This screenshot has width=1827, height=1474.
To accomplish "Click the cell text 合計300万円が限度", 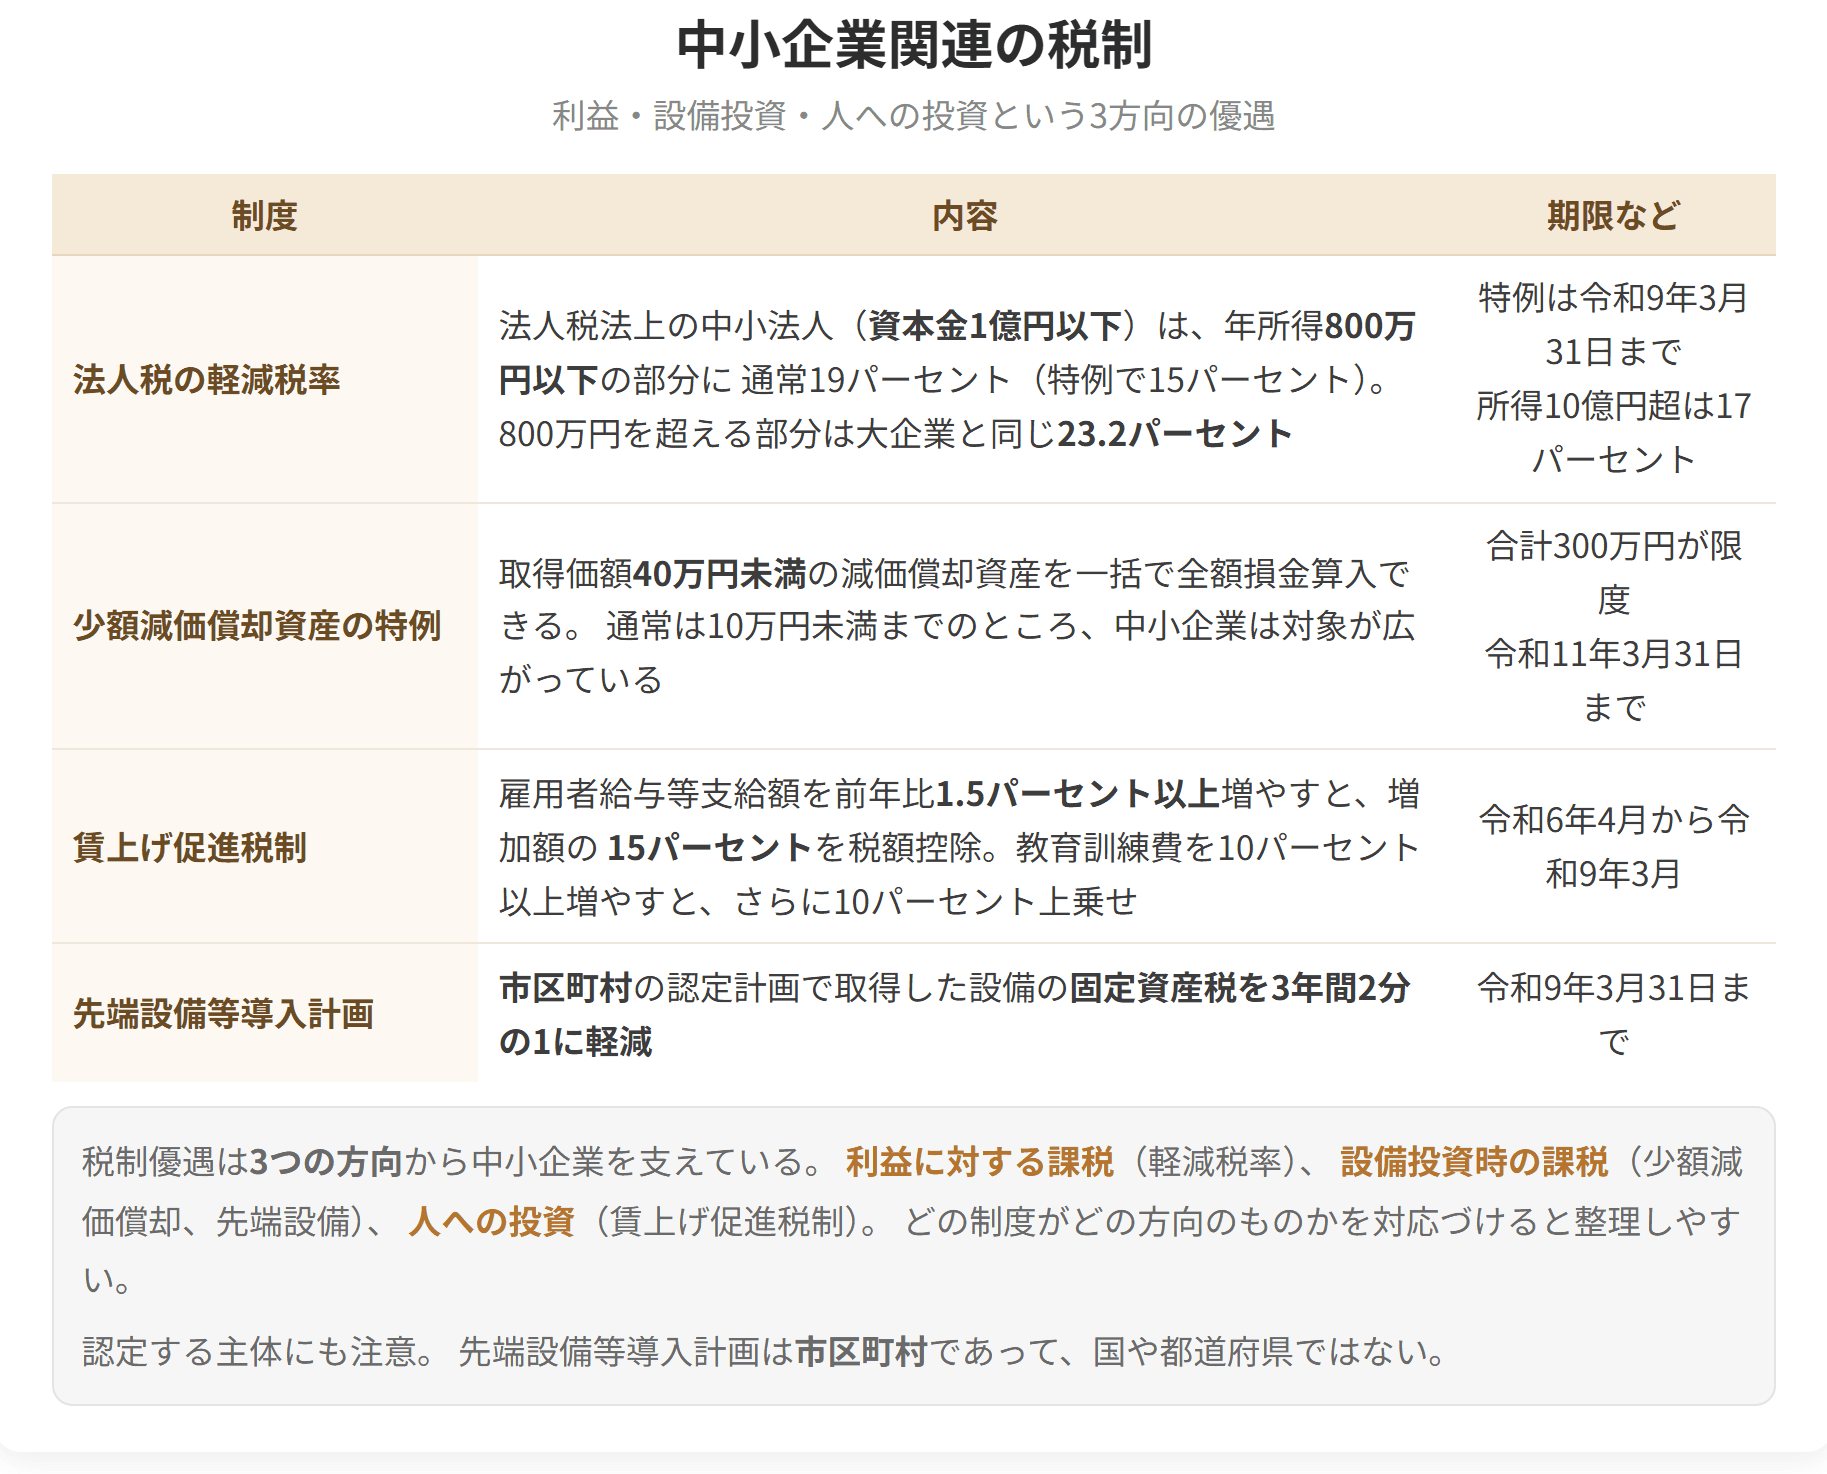I will point(1613,573).
